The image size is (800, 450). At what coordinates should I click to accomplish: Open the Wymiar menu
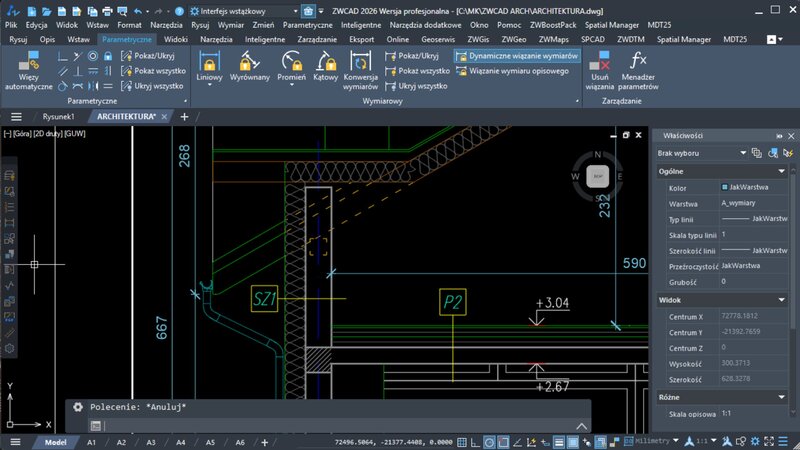click(231, 24)
